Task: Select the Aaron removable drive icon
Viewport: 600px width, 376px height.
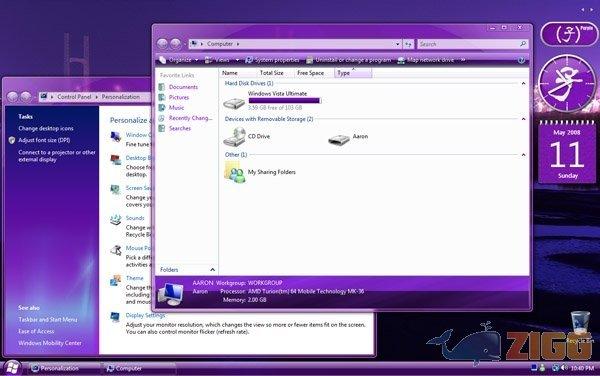Action: [339, 140]
